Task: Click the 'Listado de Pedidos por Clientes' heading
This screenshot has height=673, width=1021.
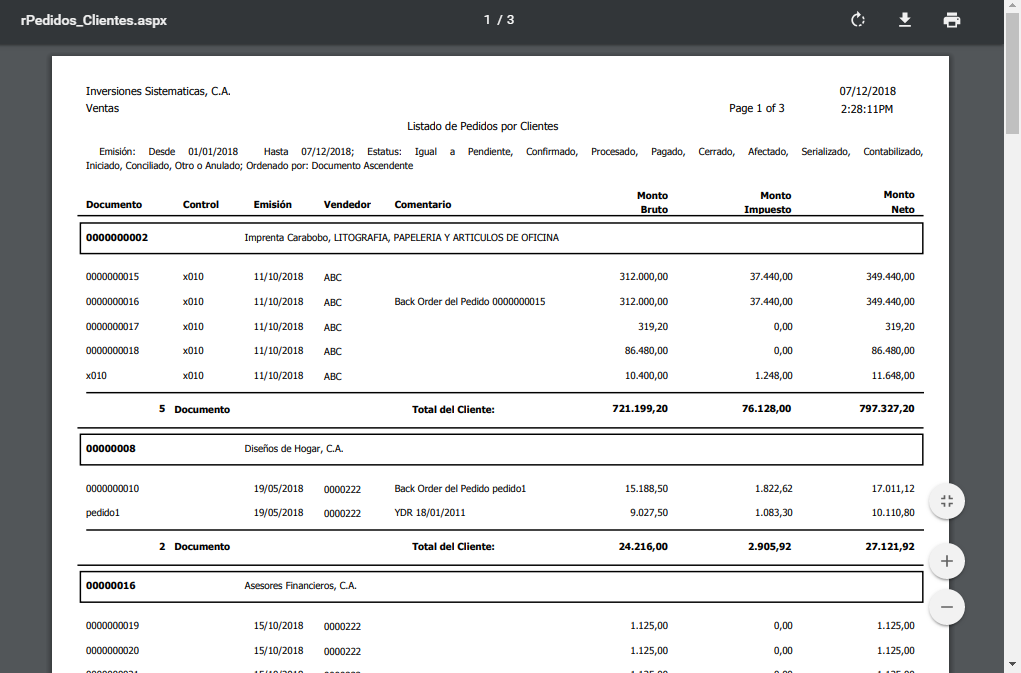Action: 482,126
